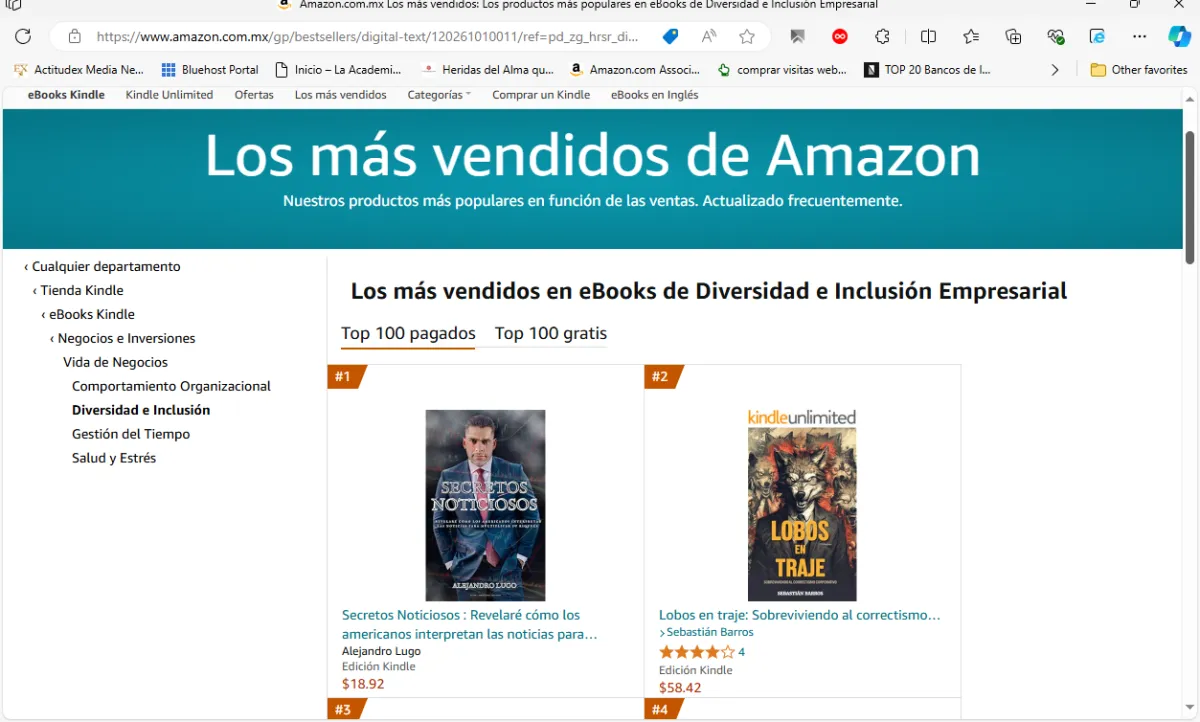Open Kindle Unlimited menu item
Viewport: 1200px width, 722px height.
tap(169, 95)
